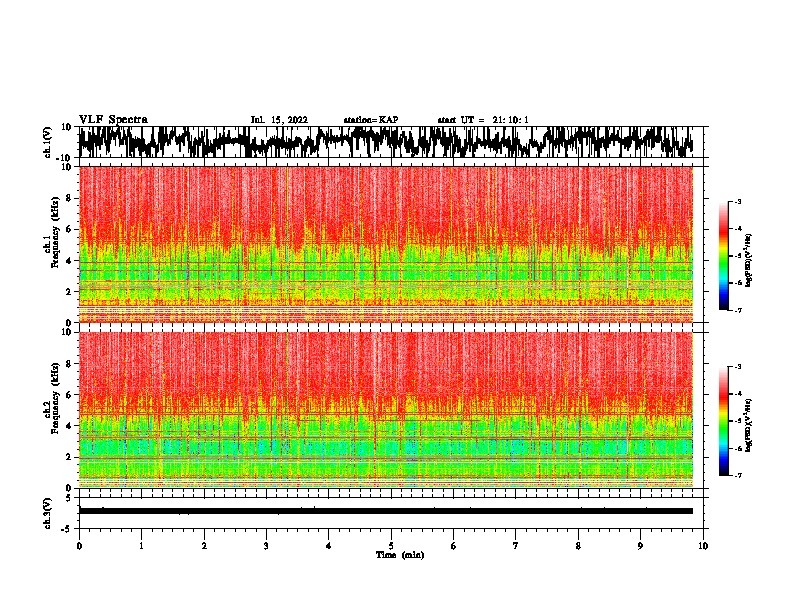The image size is (792, 612).
Task: Click tick label "0" on the Time axis
Action: click(79, 546)
